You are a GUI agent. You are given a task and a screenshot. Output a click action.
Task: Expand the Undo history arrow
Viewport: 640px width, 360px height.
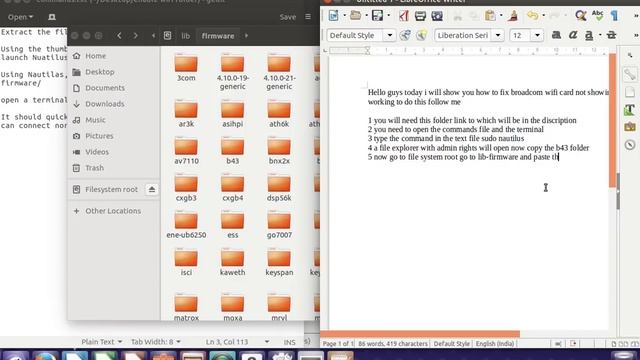[543, 16]
